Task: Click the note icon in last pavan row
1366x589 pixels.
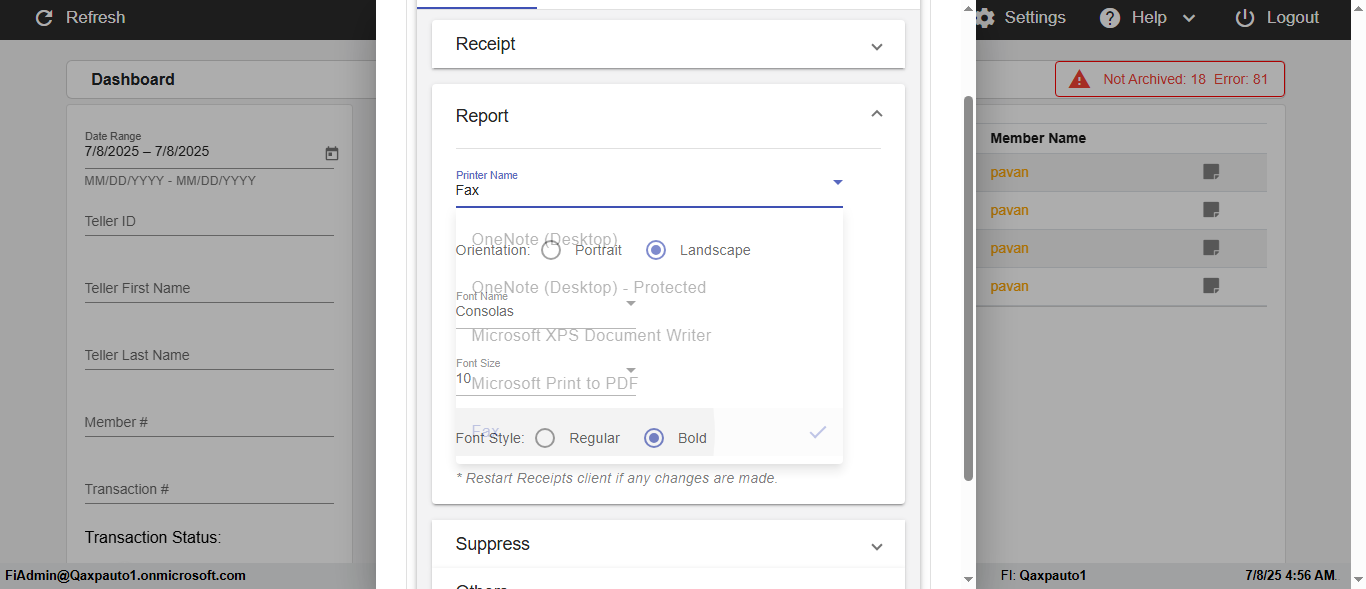Action: pos(1211,286)
